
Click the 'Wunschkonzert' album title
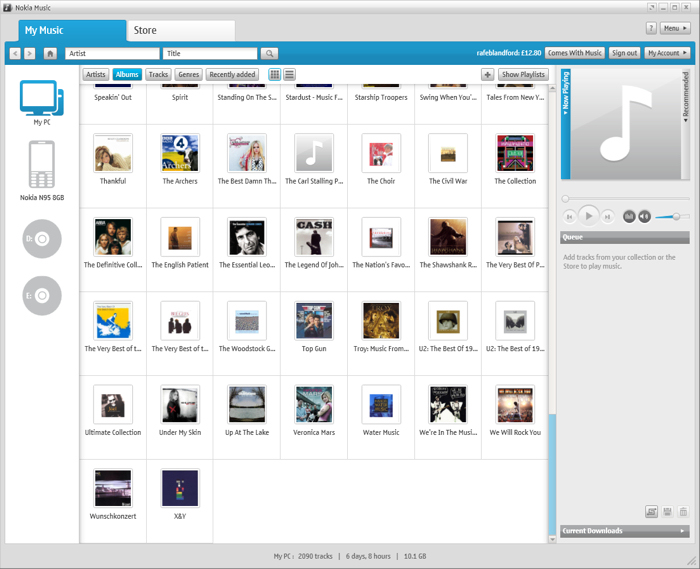click(113, 516)
